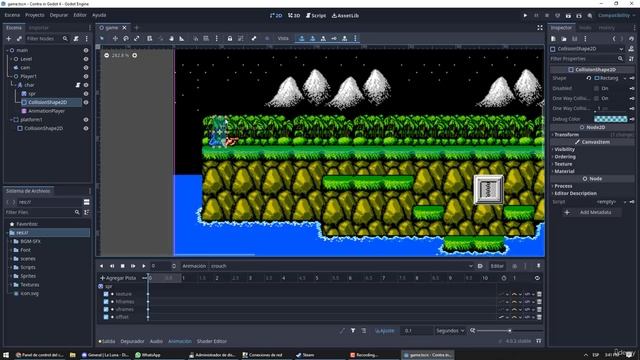Expand the Visibility section
640x360 pixels.
tap(593, 149)
